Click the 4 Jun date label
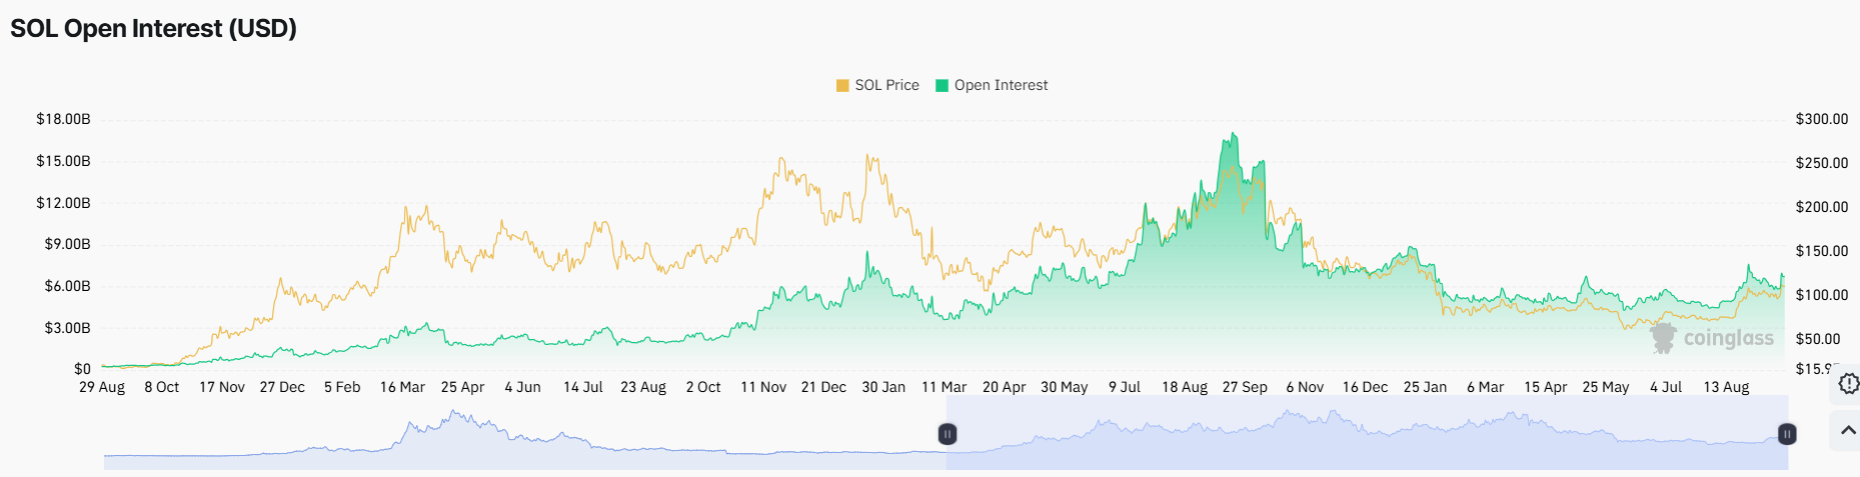1860x477 pixels. pyautogui.click(x=523, y=387)
